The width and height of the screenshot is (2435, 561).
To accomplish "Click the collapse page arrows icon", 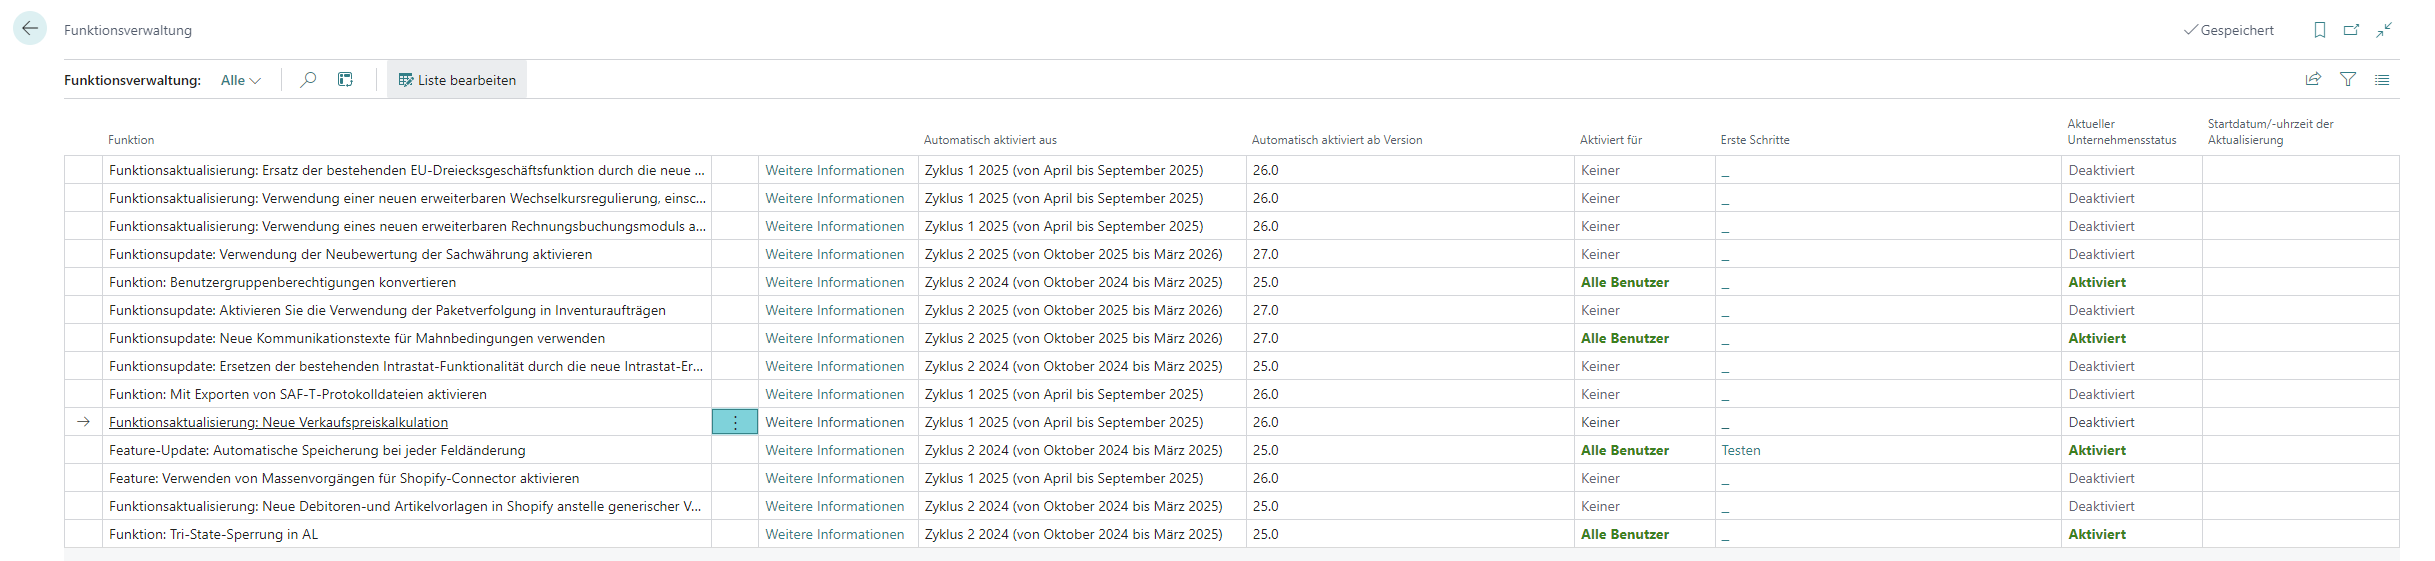I will [2385, 30].
